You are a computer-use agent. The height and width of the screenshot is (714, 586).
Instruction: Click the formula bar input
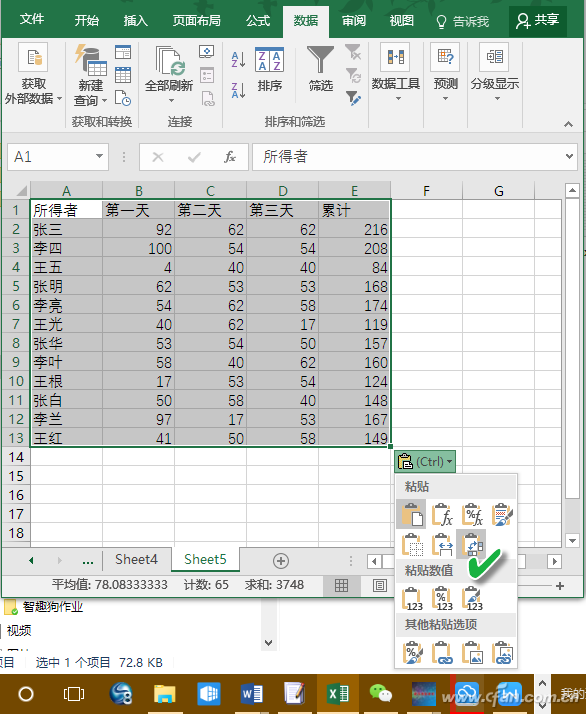pyautogui.click(x=407, y=157)
